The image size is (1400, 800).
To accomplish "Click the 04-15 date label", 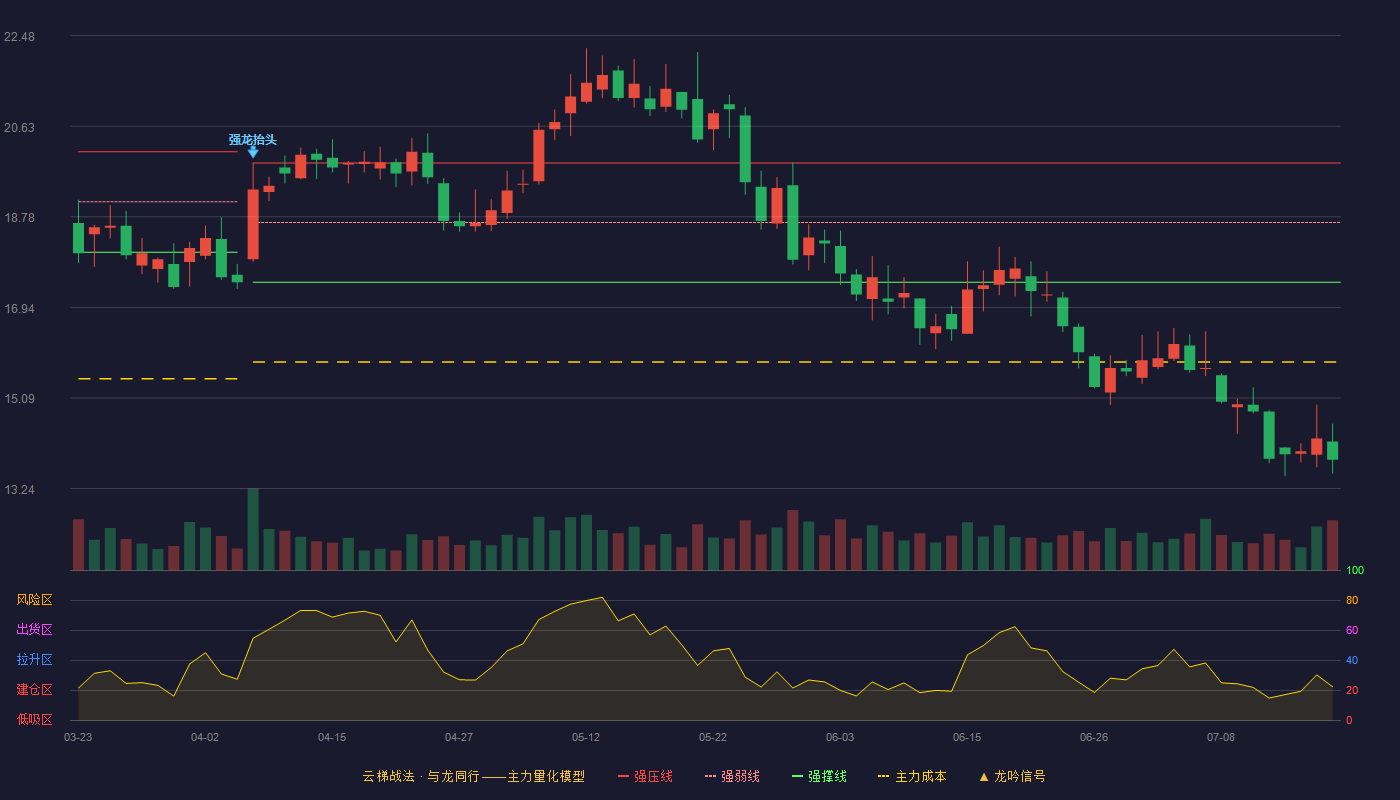I will coord(332,737).
